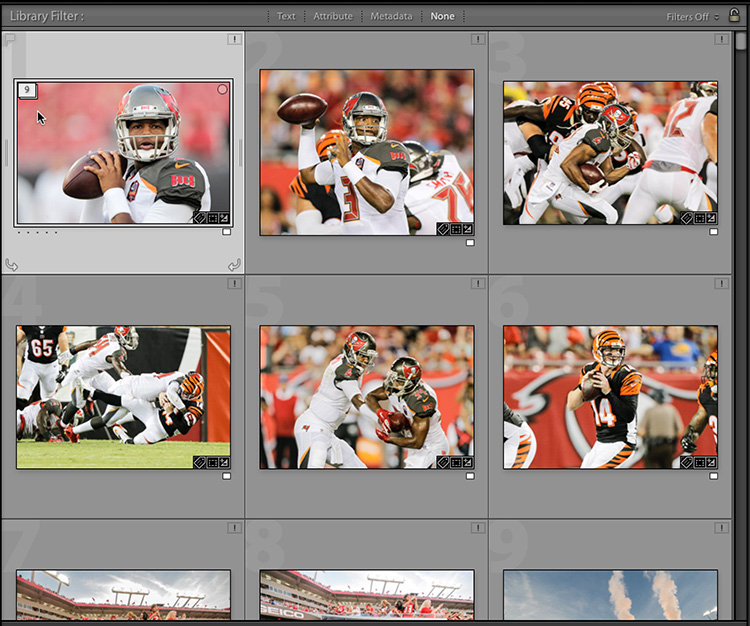Click crop badge on photo 6
The height and width of the screenshot is (626, 750).
pyautogui.click(x=699, y=462)
